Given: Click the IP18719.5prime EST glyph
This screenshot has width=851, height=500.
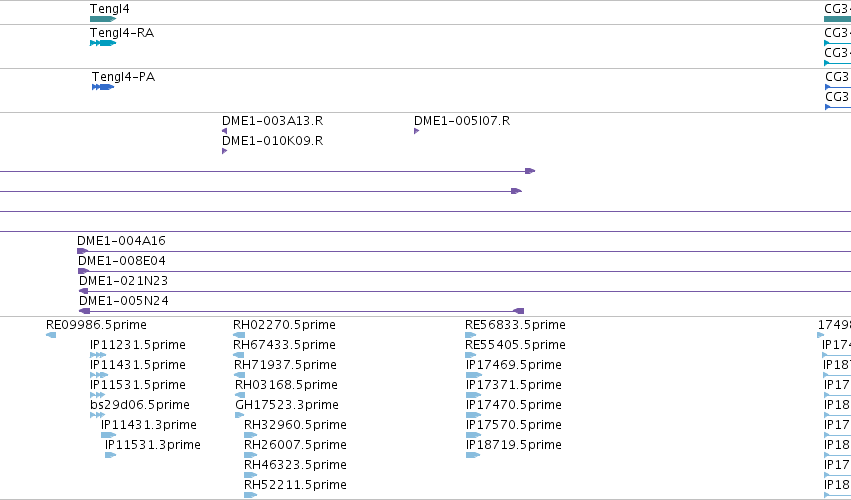Looking at the screenshot, I should (473, 455).
